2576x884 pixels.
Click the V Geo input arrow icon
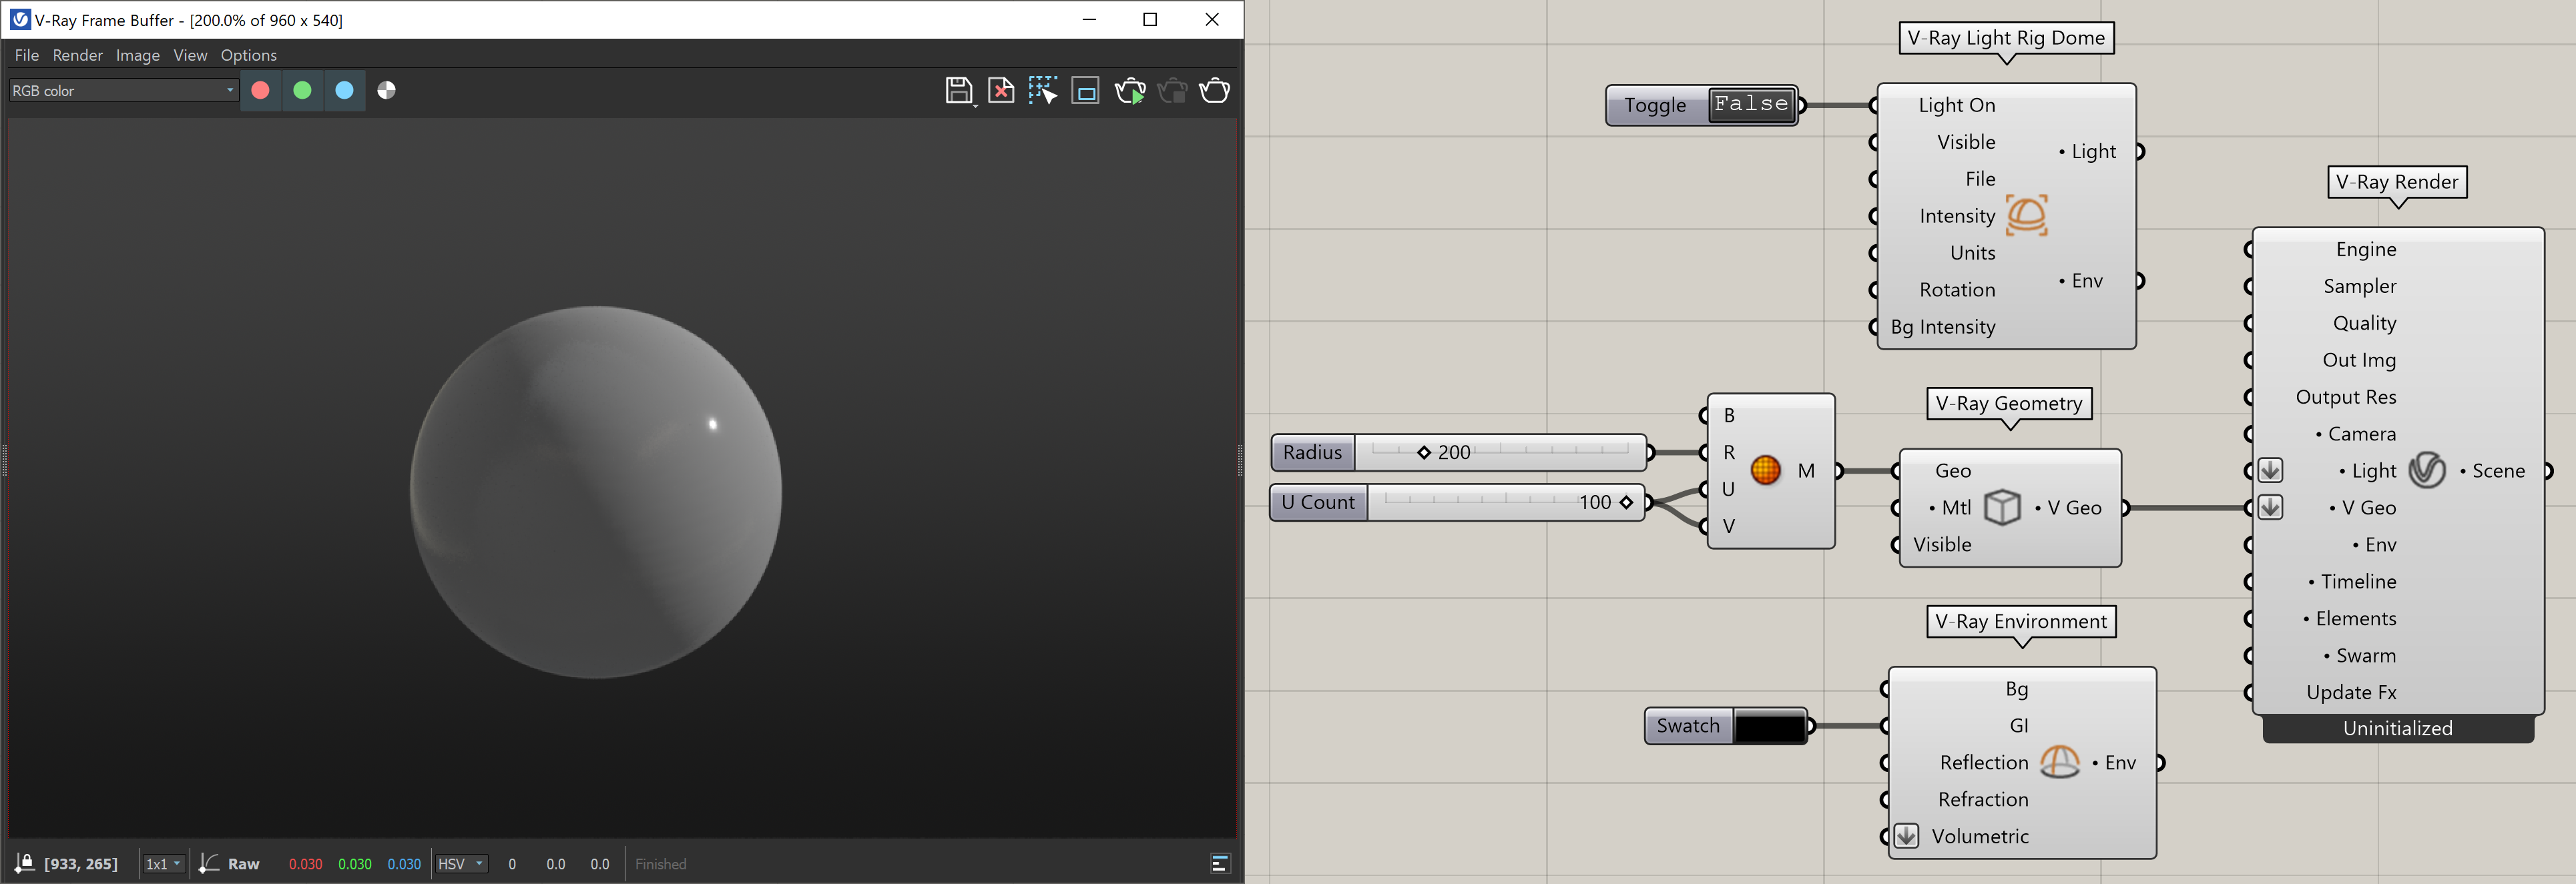(x=2270, y=507)
